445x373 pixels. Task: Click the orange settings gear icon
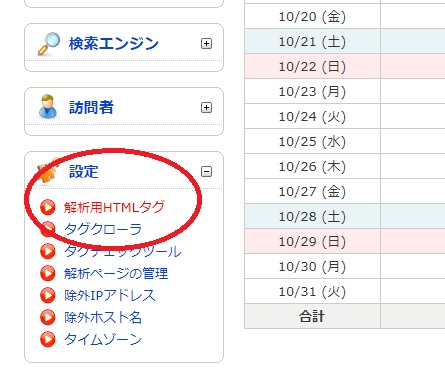tap(49, 171)
